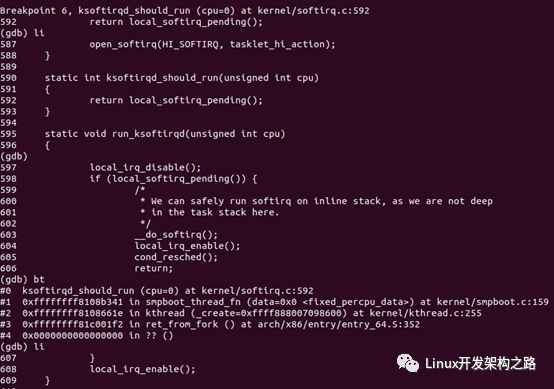Image resolution: width=554 pixels, height=389 pixels.
Task: Click the __do_softirq() call at line 603
Action: point(176,235)
